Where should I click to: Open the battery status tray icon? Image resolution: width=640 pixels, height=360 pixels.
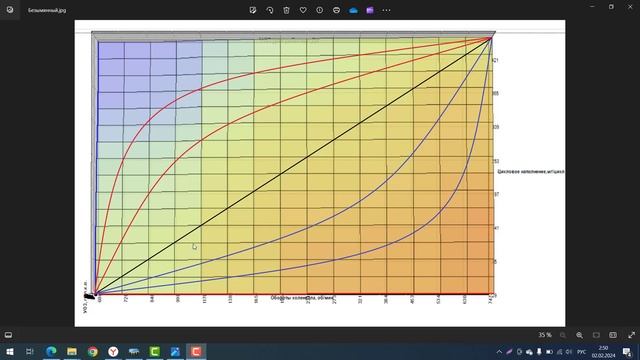(549, 352)
